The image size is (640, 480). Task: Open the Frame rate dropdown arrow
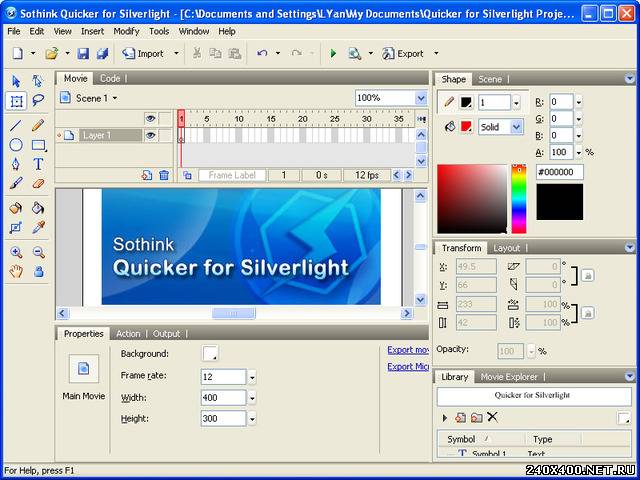point(252,377)
